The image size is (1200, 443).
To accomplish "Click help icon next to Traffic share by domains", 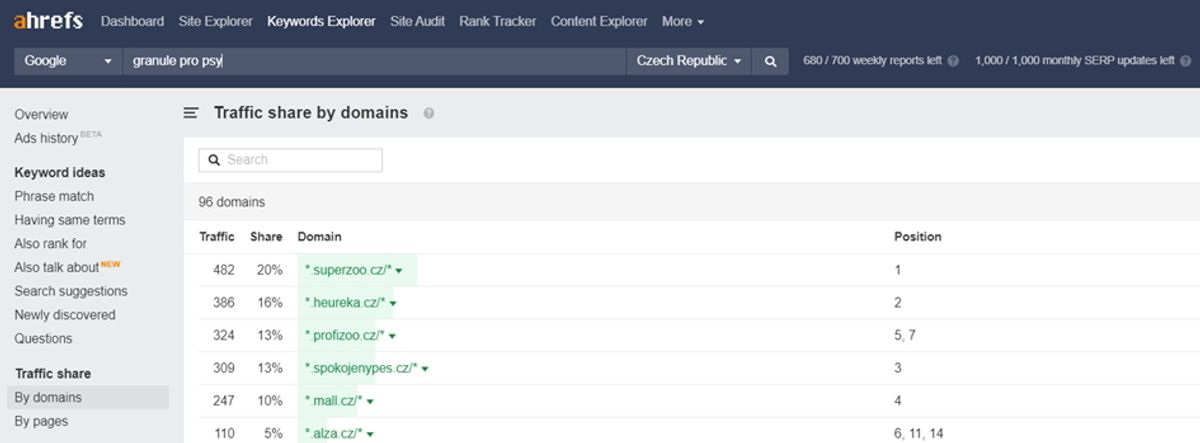I will (x=429, y=113).
